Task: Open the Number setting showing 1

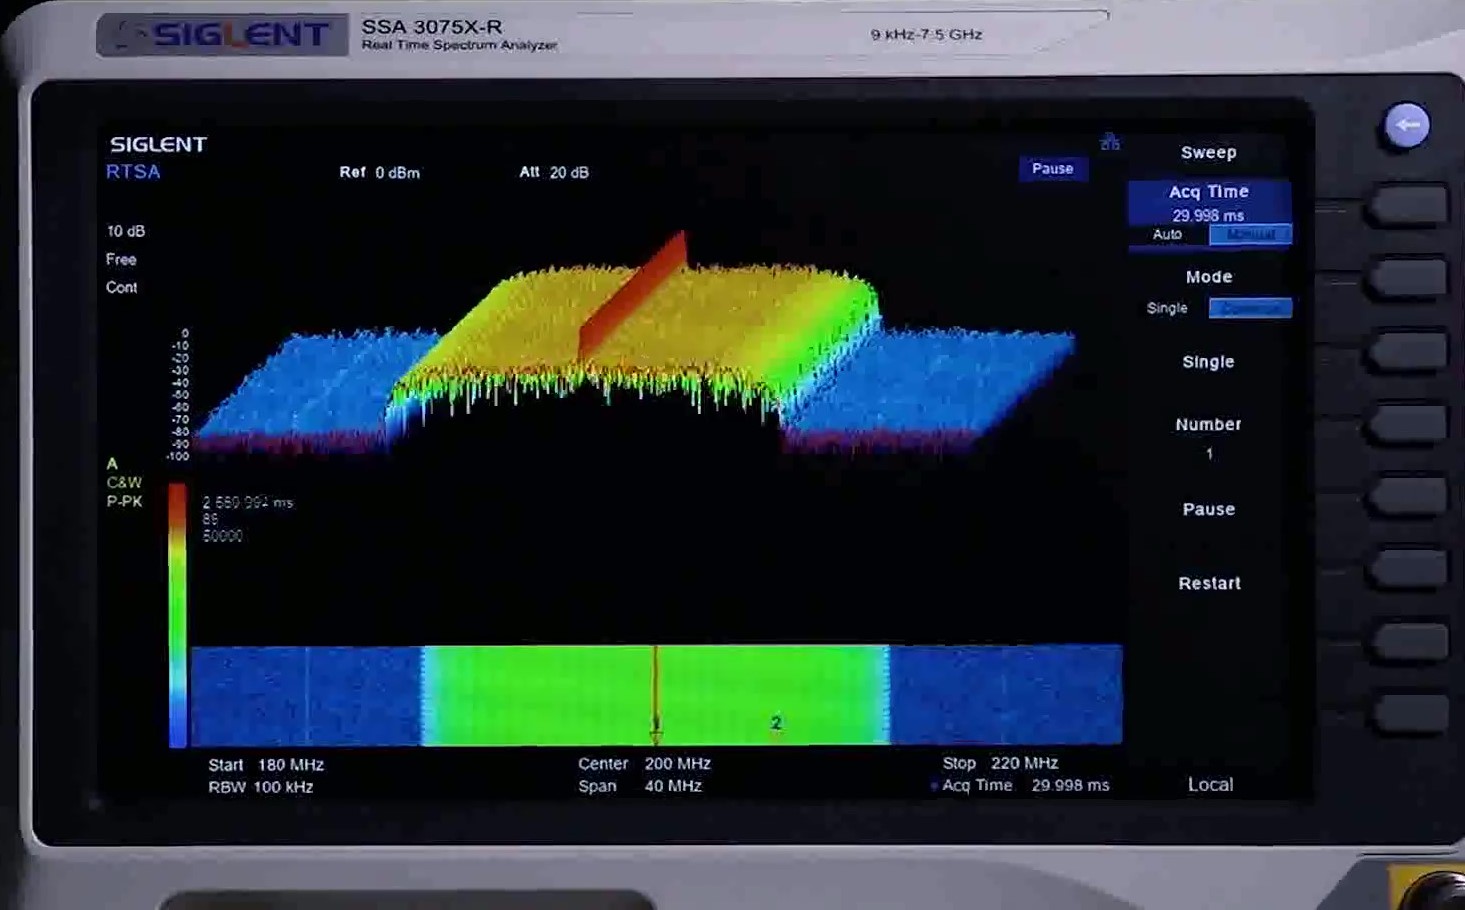Action: [1208, 437]
